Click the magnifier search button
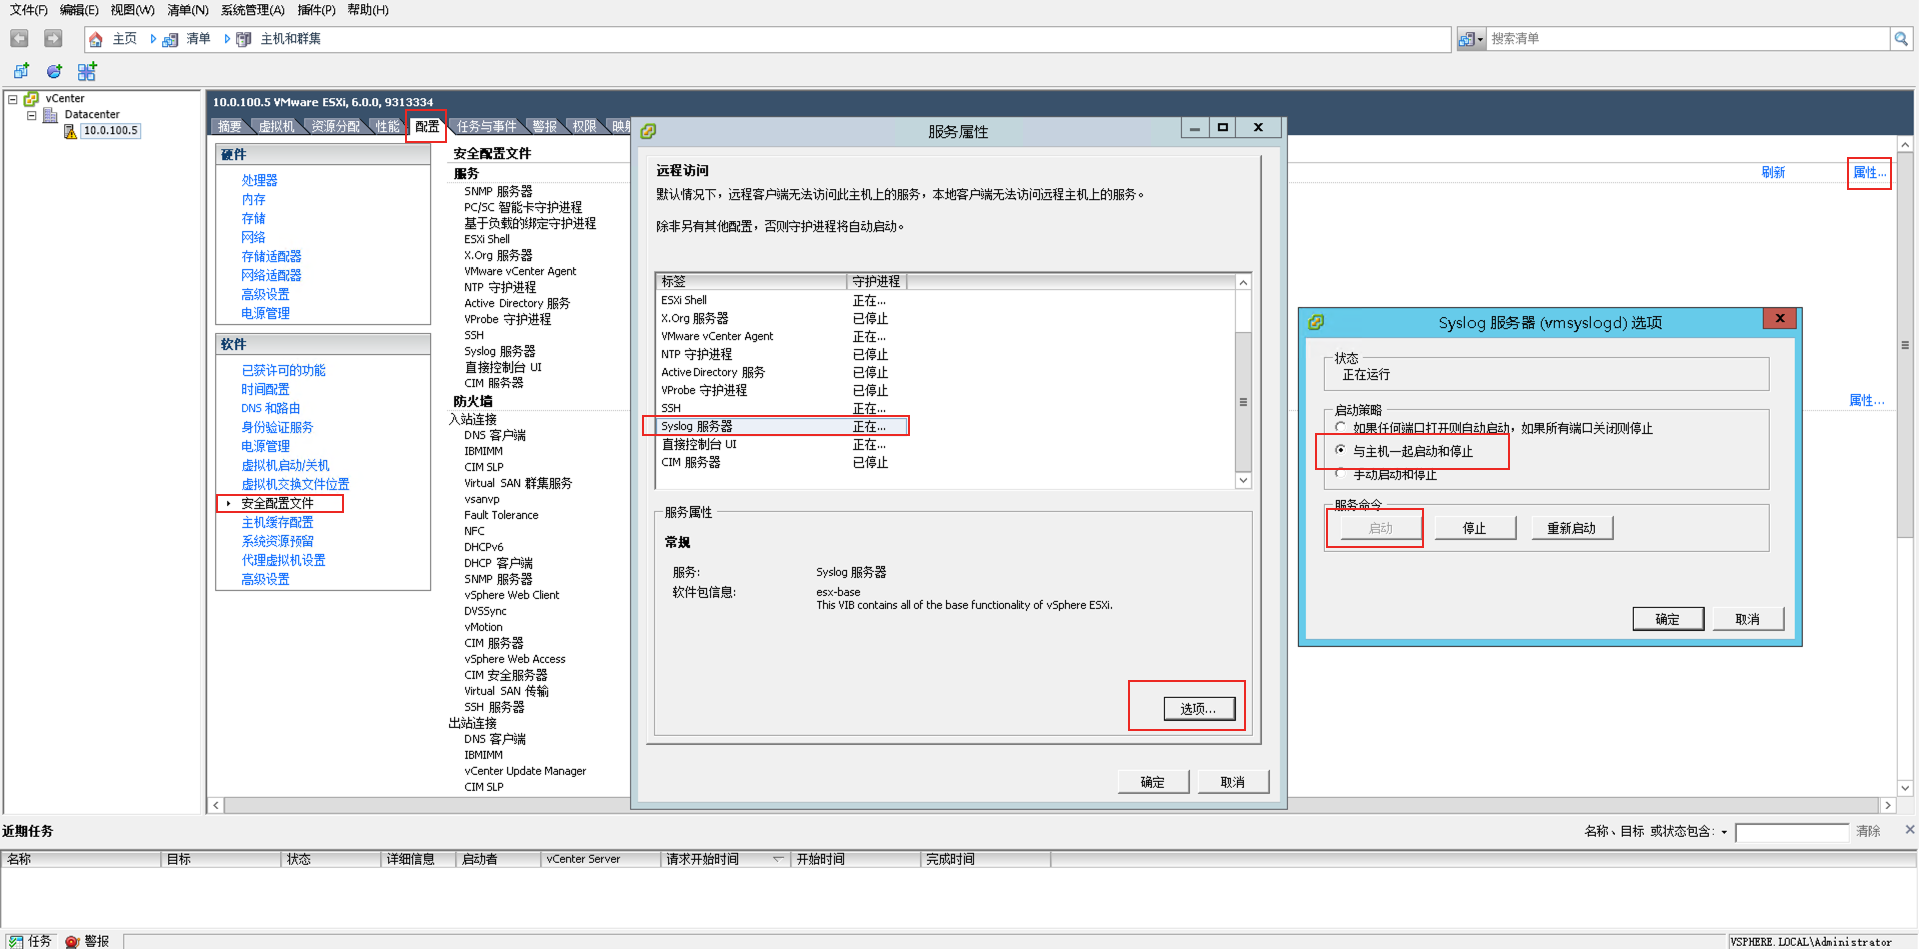 1901,39
